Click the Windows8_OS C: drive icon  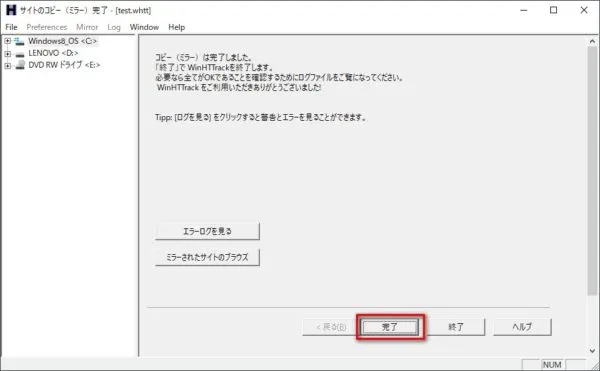(19, 41)
